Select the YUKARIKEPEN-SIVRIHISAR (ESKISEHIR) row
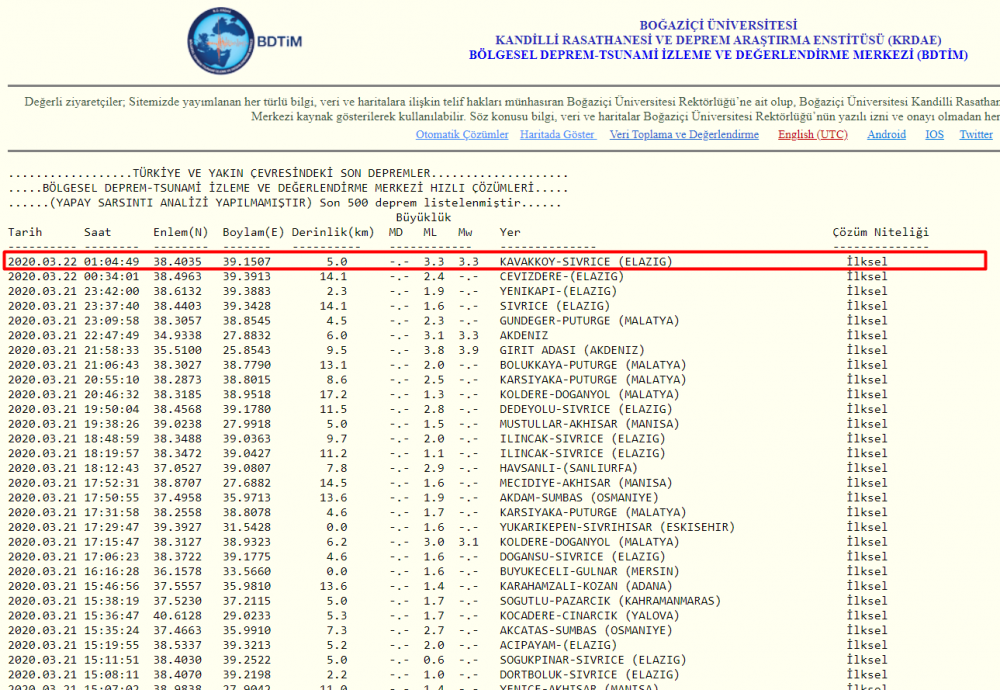Viewport: 1000px width, 690px height. [617, 527]
